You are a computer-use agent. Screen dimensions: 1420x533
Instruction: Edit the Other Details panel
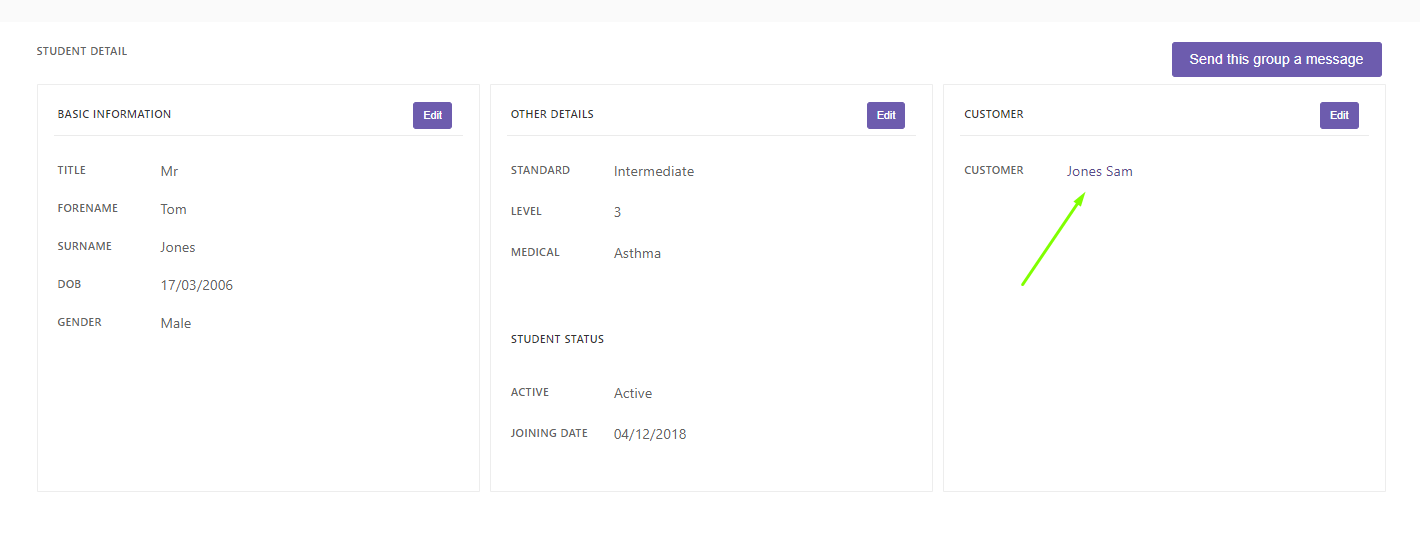(886, 115)
